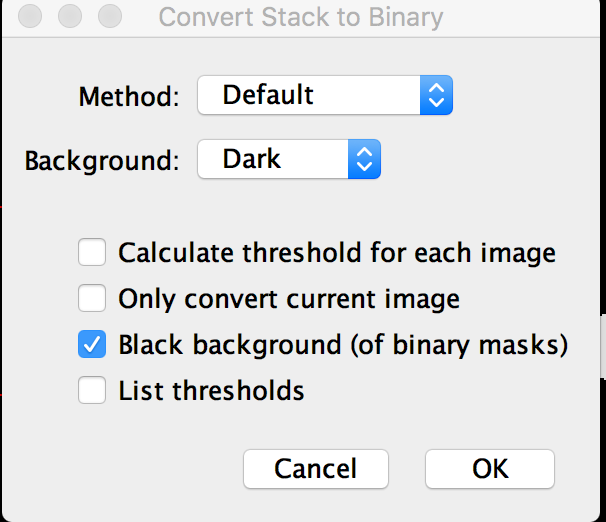This screenshot has height=522, width=606.
Task: Click the Background label text
Action: 102,159
